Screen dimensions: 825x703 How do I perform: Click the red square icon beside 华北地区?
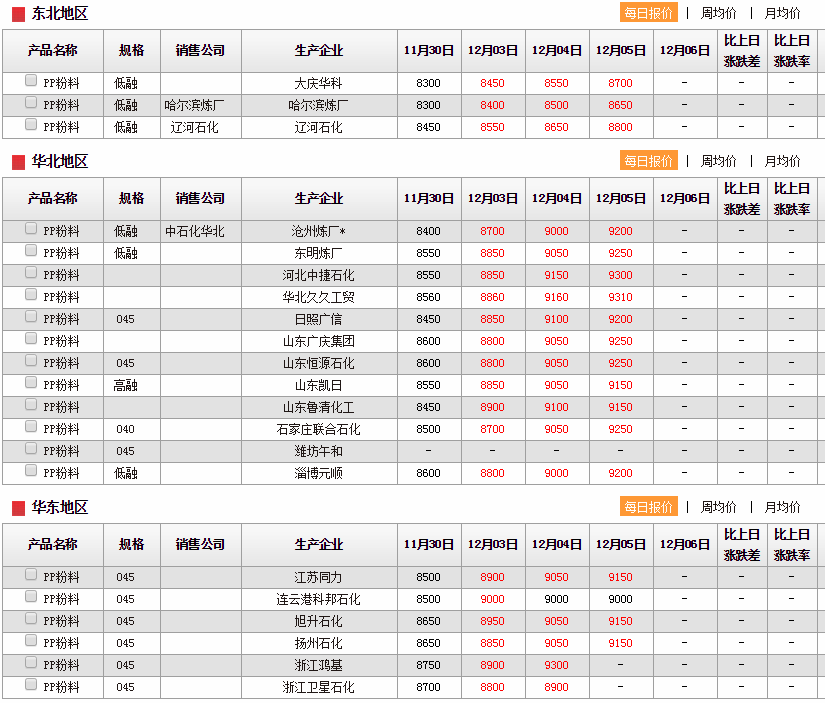[x=18, y=162]
